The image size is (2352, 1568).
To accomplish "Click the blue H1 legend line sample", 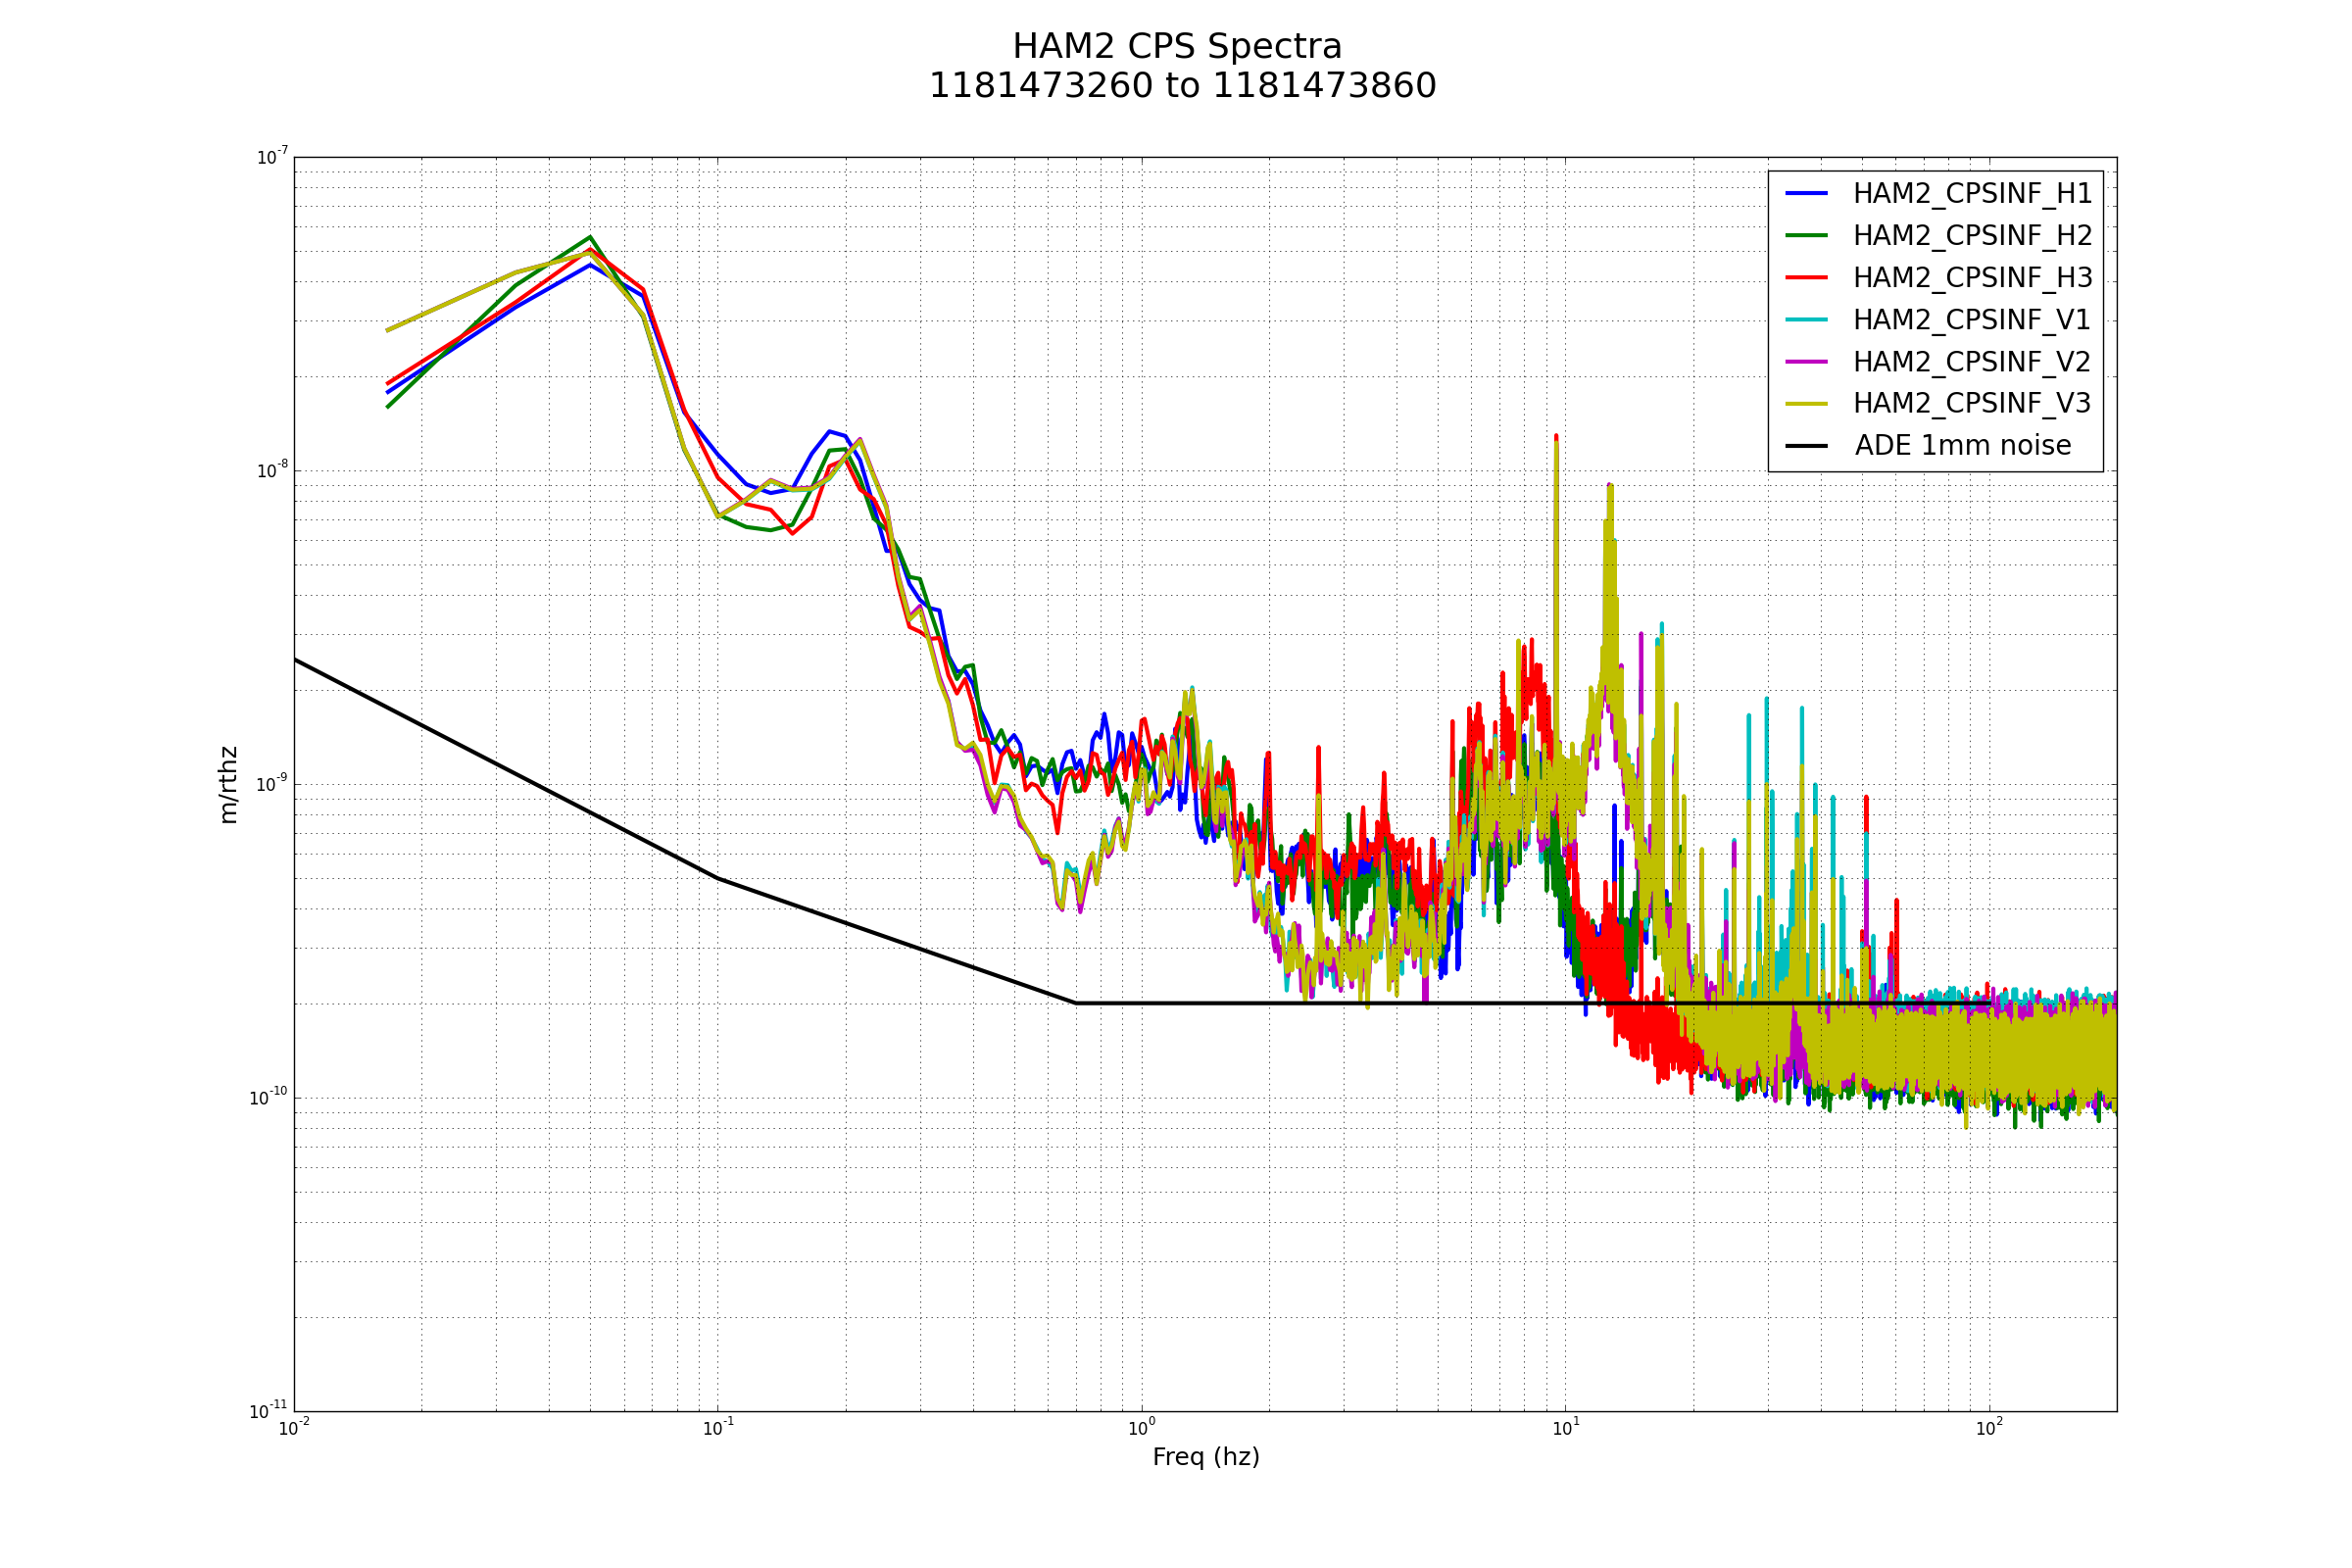I will pos(1807,194).
